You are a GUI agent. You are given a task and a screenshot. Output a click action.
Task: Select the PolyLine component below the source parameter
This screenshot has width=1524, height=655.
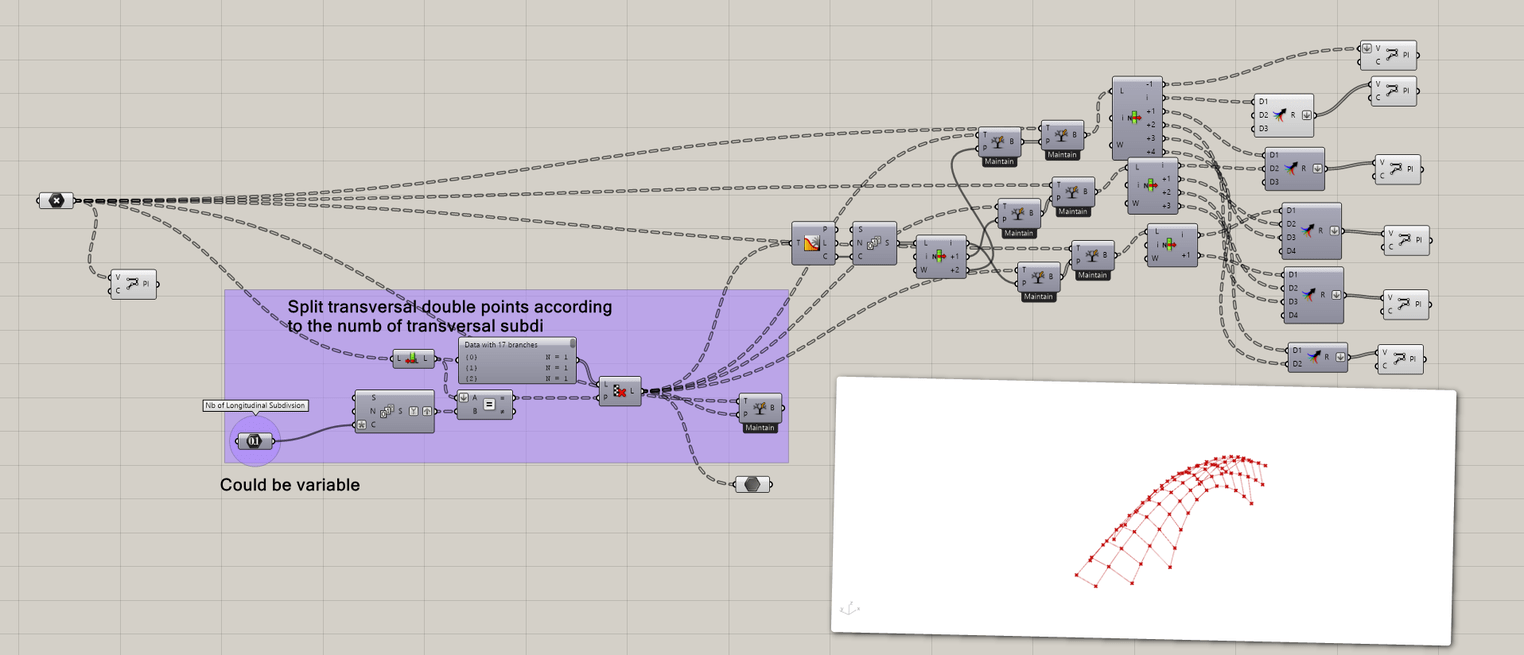[134, 284]
